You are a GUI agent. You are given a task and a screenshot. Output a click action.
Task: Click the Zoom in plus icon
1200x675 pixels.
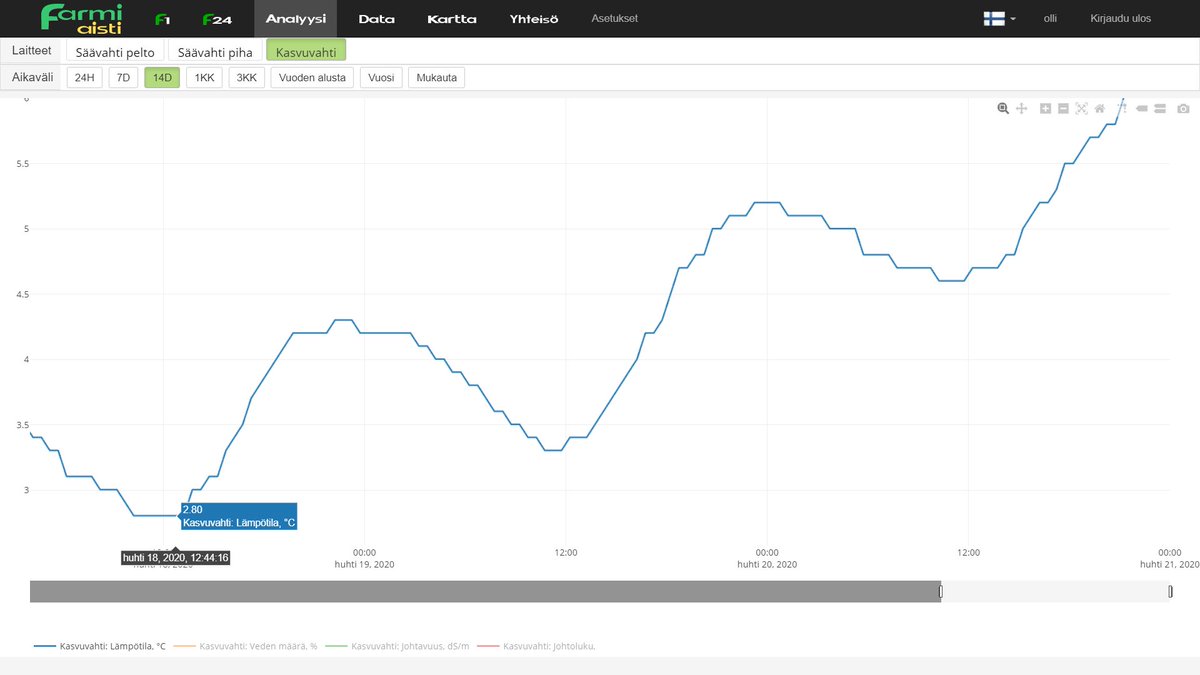(1045, 108)
